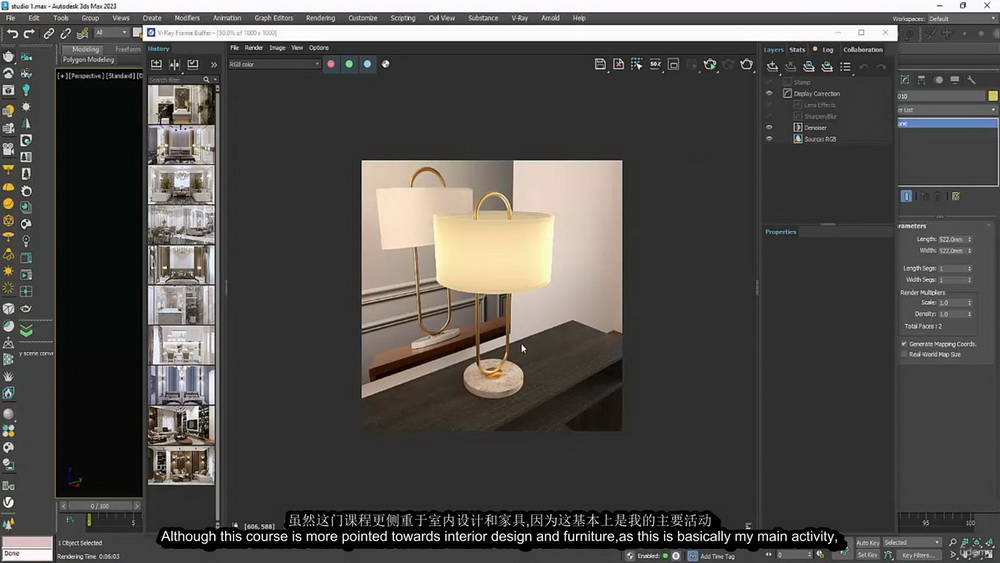Click the load layer preset icon
This screenshot has width=1000, height=563.
tap(827, 66)
